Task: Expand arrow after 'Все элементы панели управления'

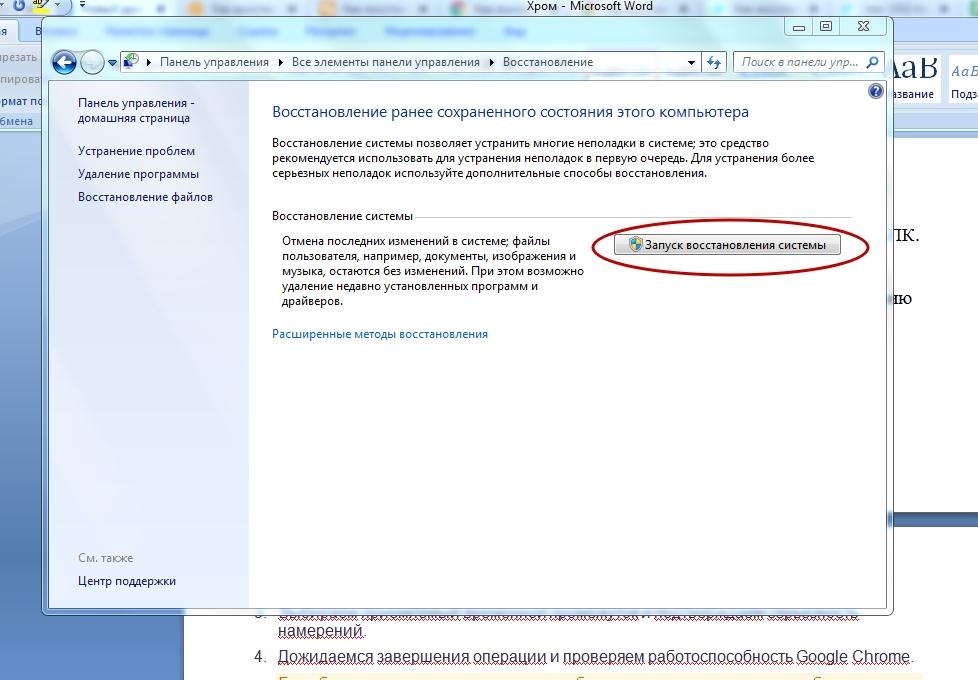Action: [491, 62]
